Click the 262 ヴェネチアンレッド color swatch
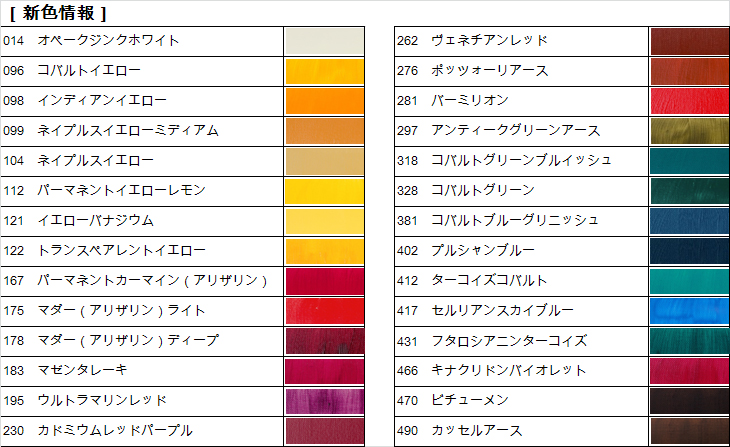The image size is (730, 447). 690,41
